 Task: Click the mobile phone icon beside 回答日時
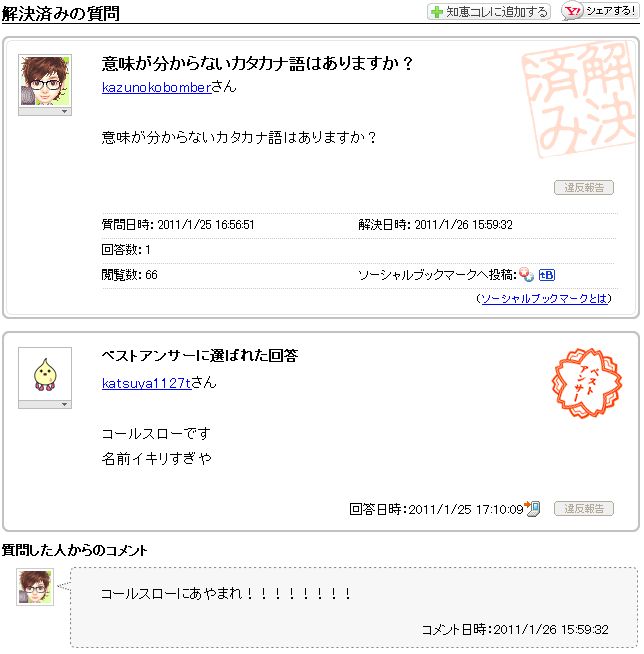coord(533,508)
